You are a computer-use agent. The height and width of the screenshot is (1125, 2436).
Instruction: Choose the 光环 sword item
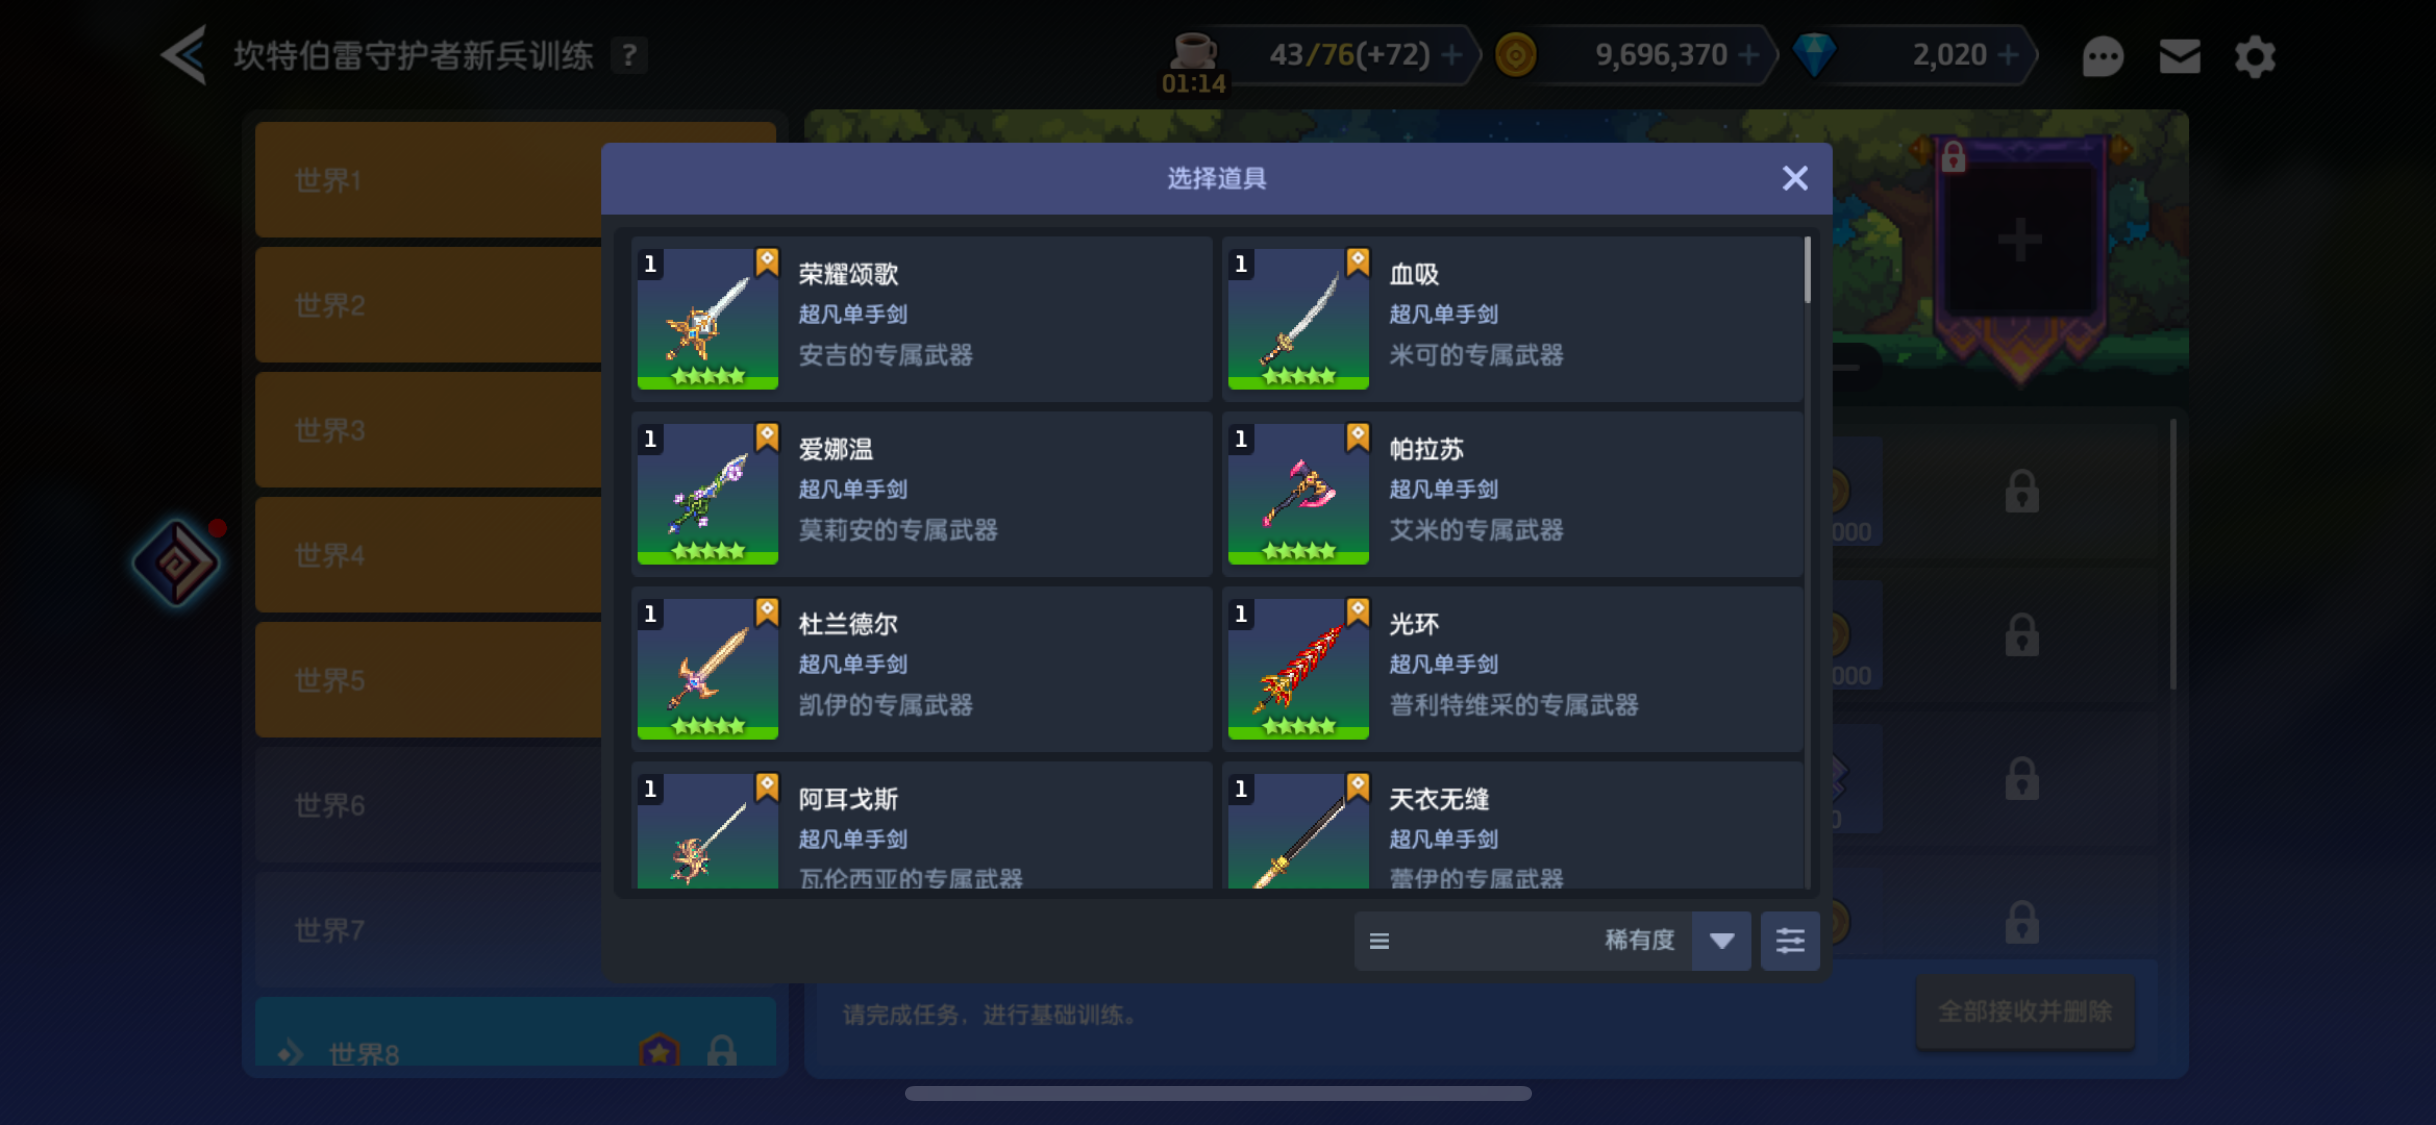[1512, 669]
